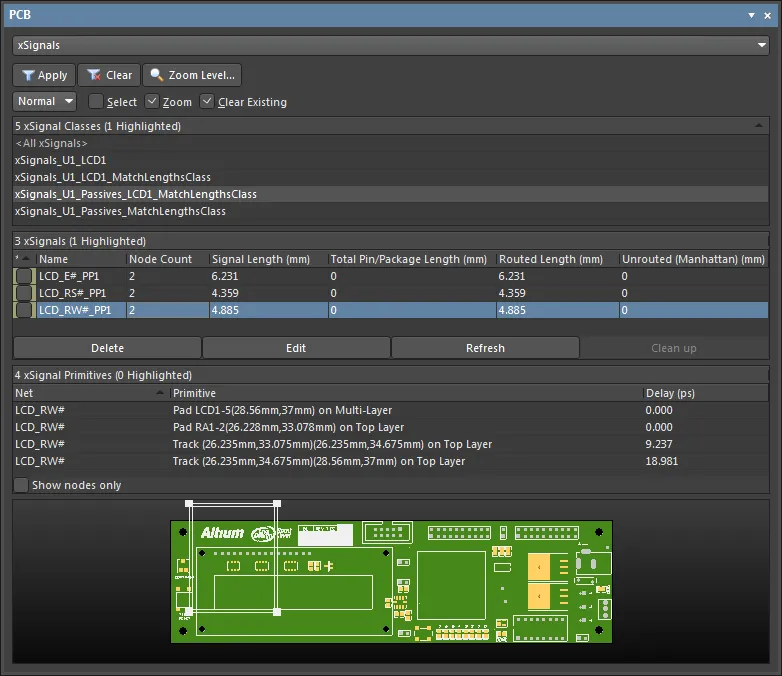
Task: Click the row marker for LCD_RS#_PP1
Action: tap(24, 293)
